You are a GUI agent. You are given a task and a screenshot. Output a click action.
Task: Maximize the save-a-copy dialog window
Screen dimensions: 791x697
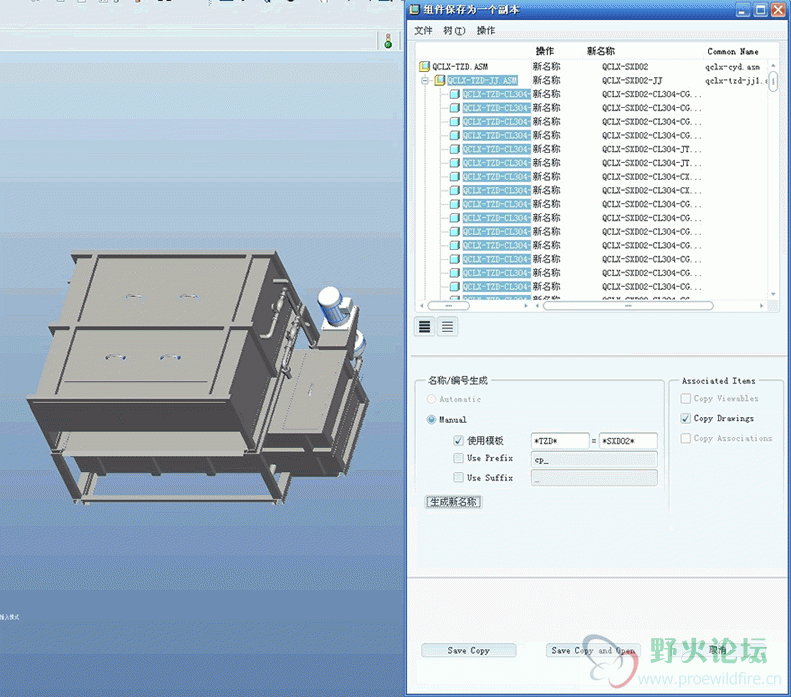point(760,10)
